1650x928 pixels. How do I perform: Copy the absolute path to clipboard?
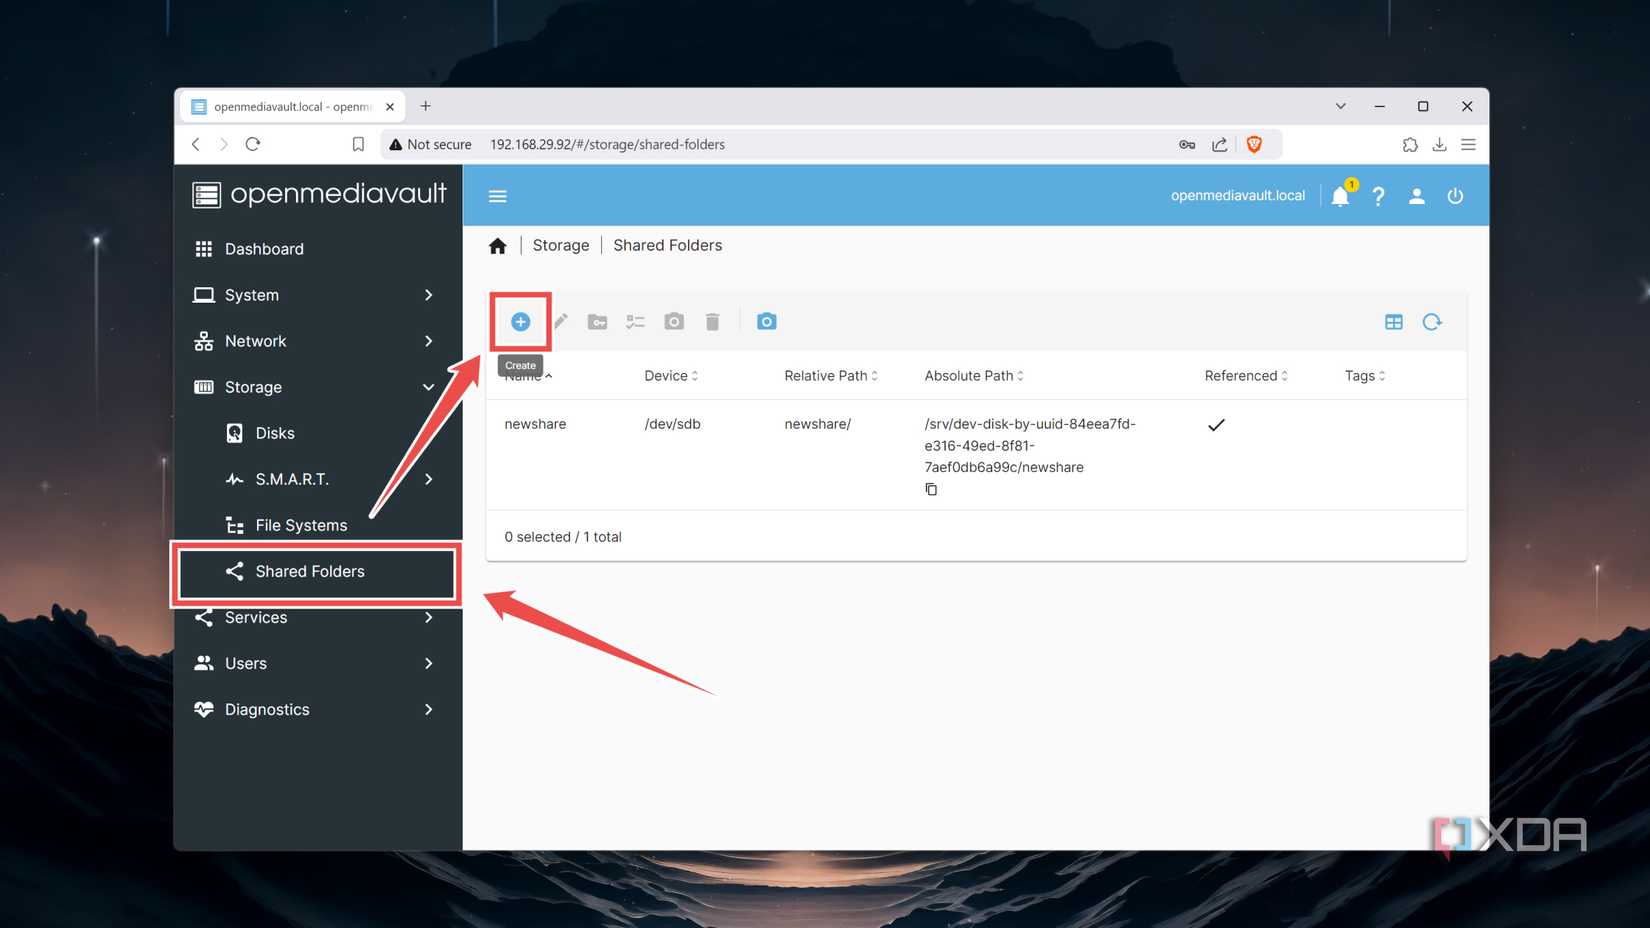point(931,489)
